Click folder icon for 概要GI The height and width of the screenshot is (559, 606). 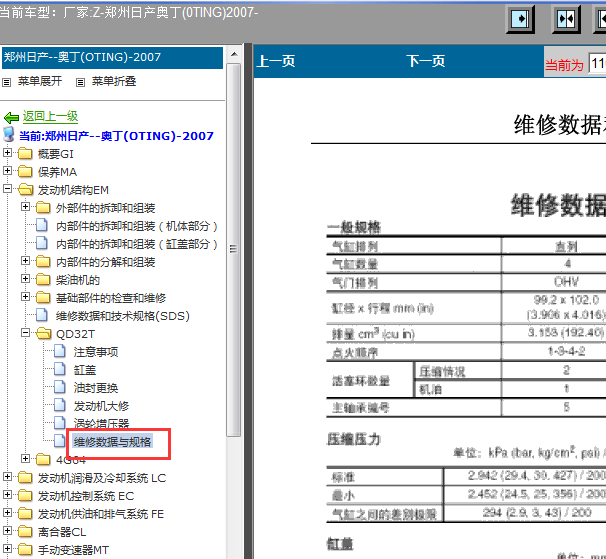(x=25, y=153)
